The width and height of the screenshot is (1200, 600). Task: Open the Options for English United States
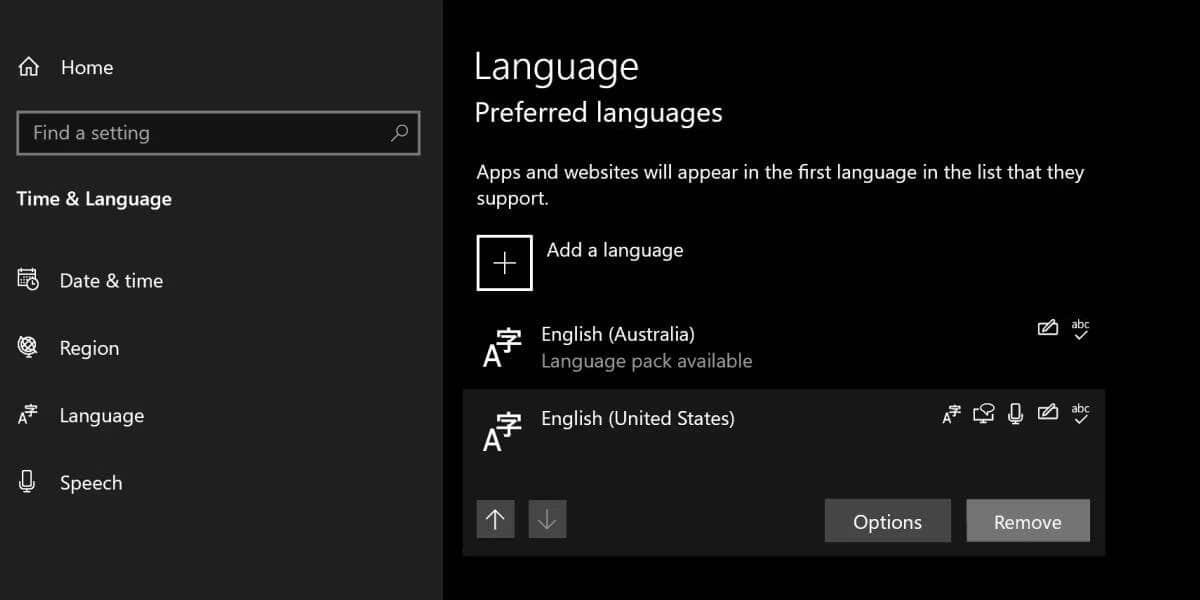[x=887, y=521]
